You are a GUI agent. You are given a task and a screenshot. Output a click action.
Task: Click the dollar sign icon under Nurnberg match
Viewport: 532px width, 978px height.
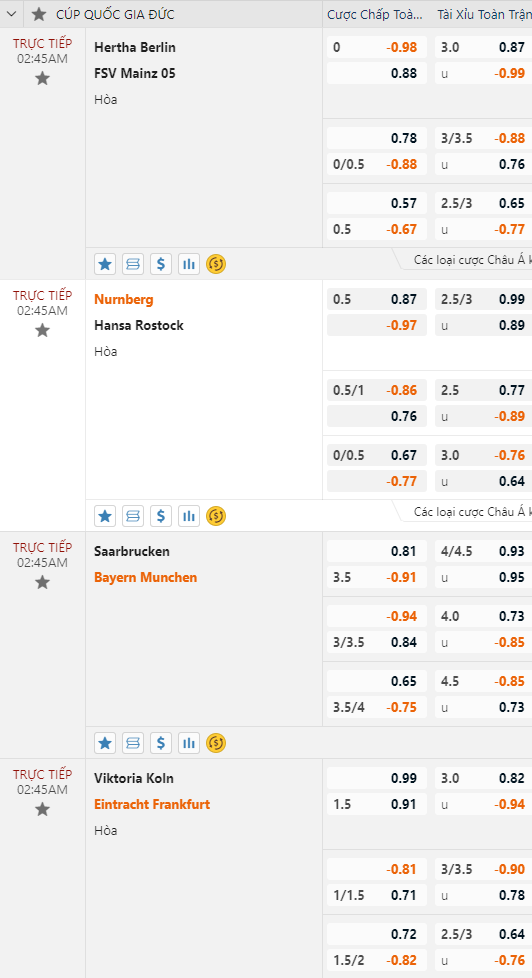[161, 516]
